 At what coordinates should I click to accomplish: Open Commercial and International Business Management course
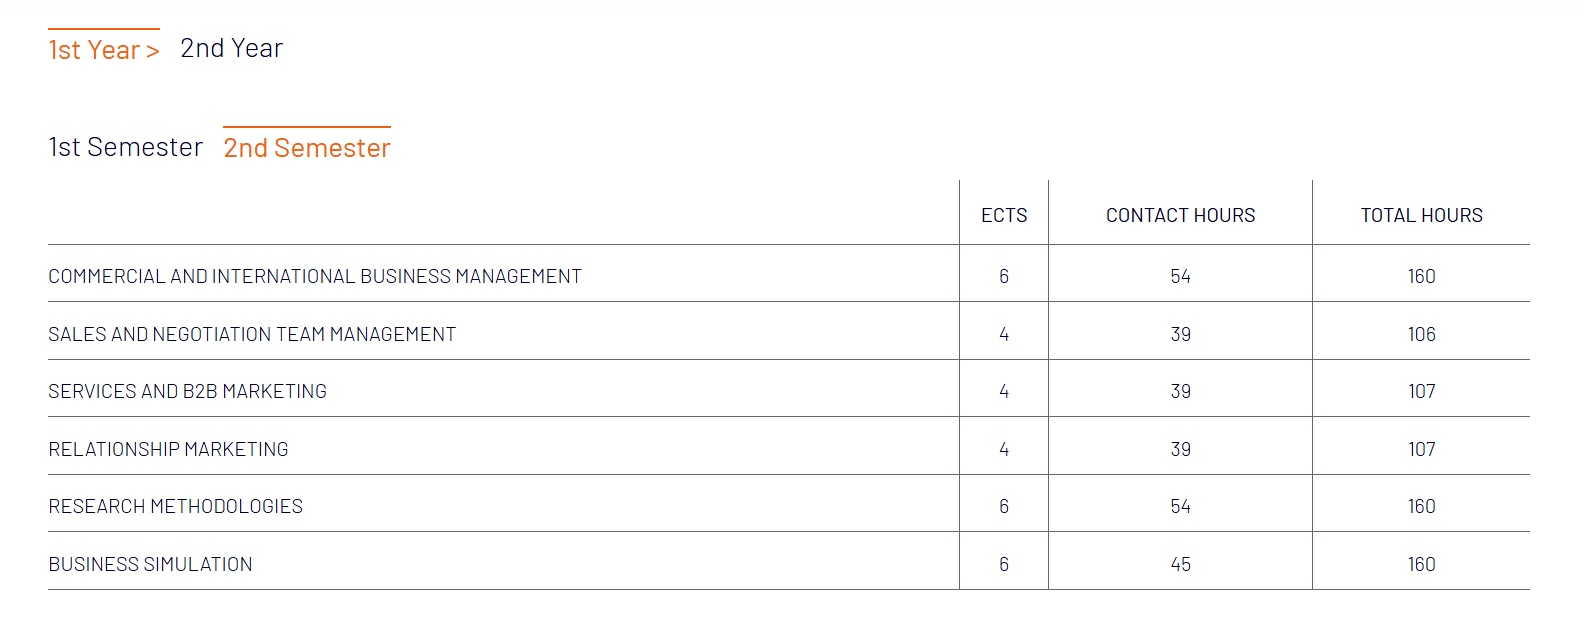[315, 276]
